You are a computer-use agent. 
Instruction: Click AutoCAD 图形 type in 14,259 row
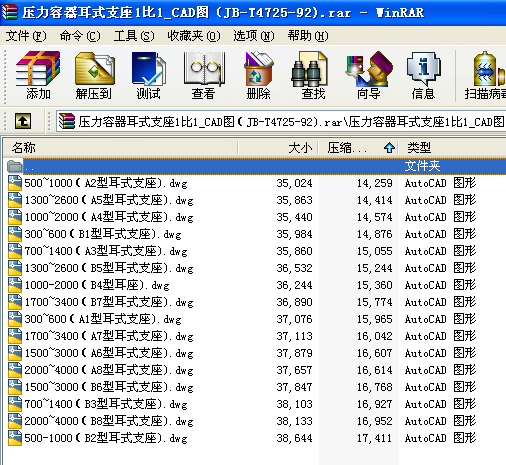click(440, 183)
